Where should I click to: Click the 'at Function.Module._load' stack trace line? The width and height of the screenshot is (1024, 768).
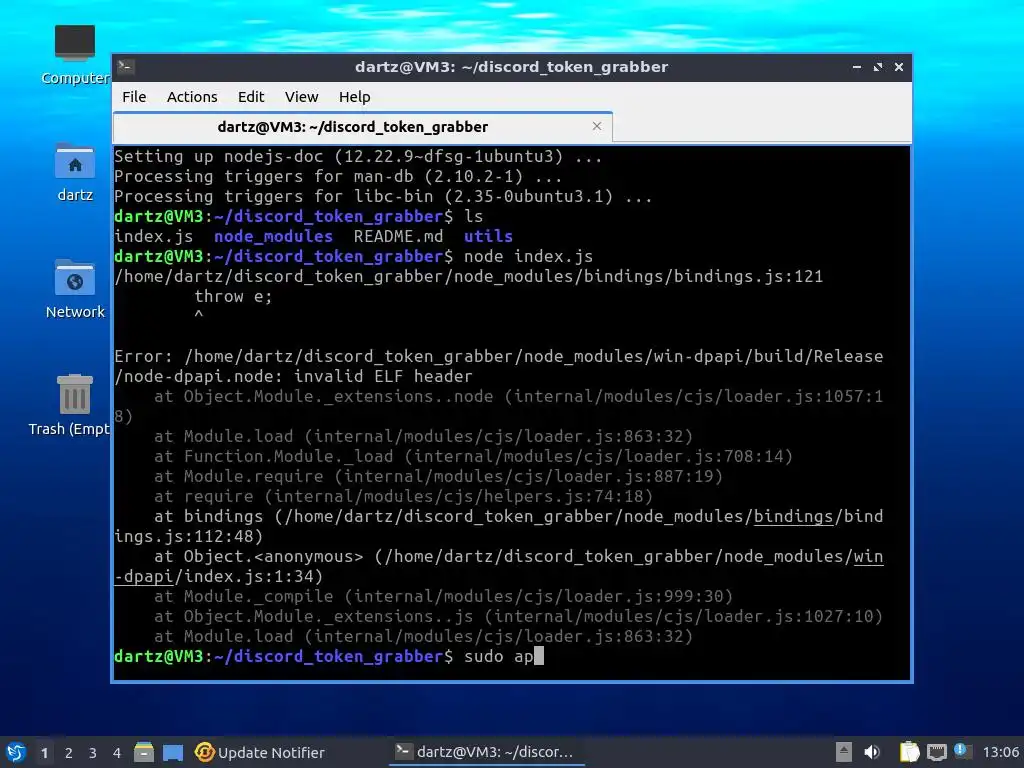point(473,456)
